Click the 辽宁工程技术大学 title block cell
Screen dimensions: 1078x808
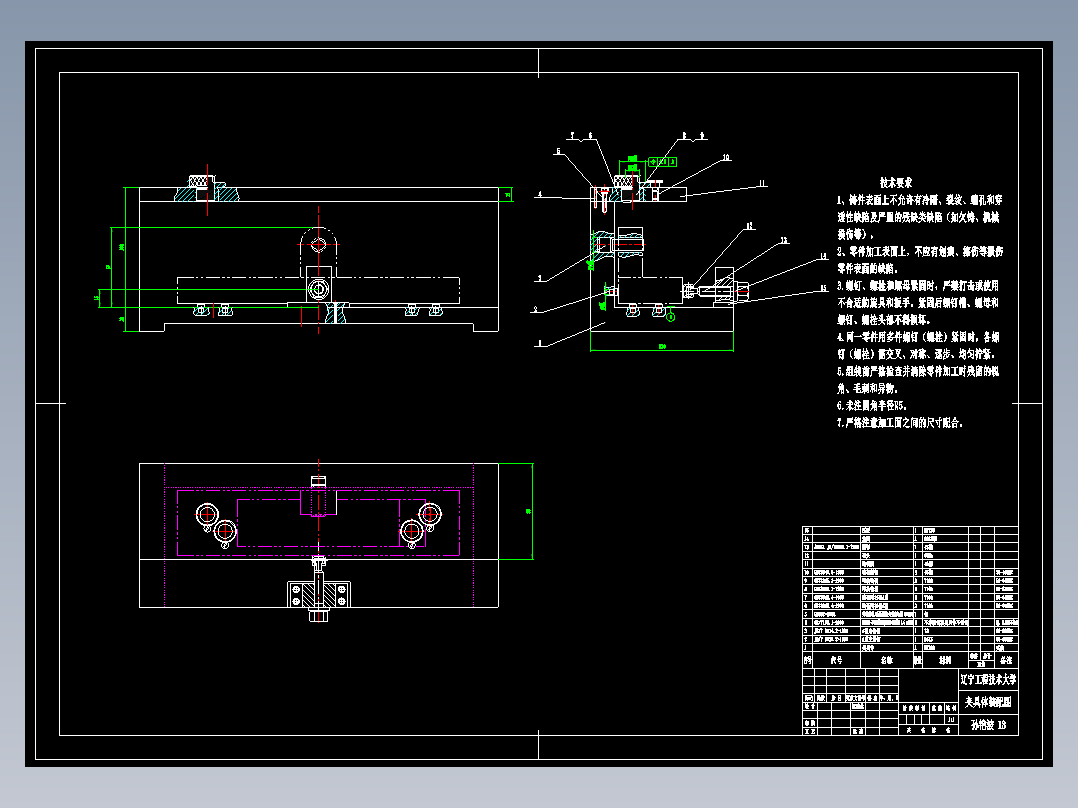(988, 679)
